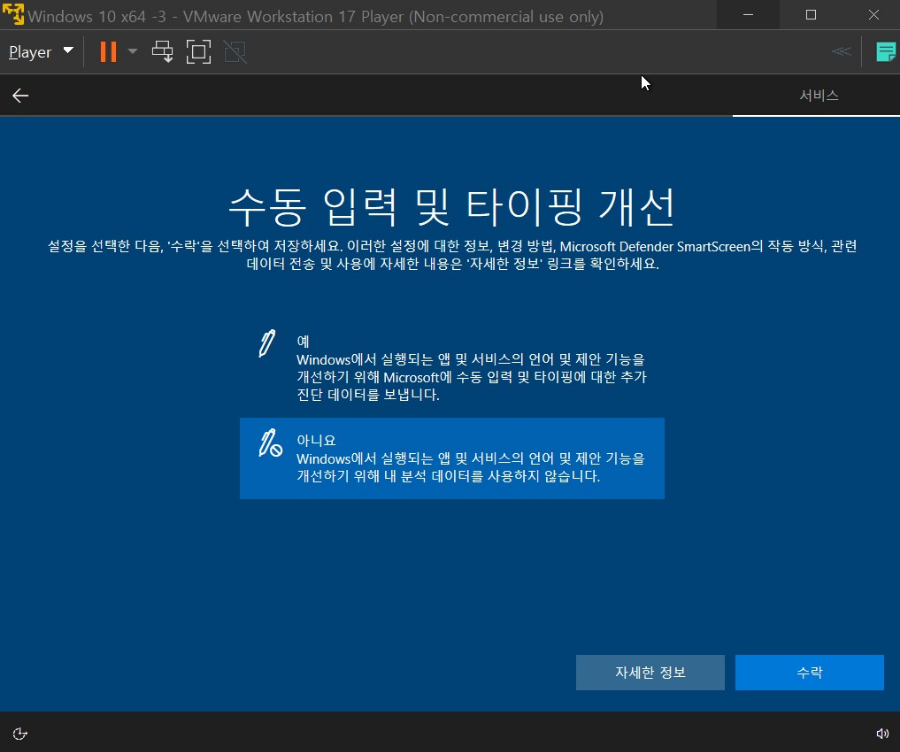900x752 pixels.
Task: Enter full screen mode
Action: pos(199,52)
